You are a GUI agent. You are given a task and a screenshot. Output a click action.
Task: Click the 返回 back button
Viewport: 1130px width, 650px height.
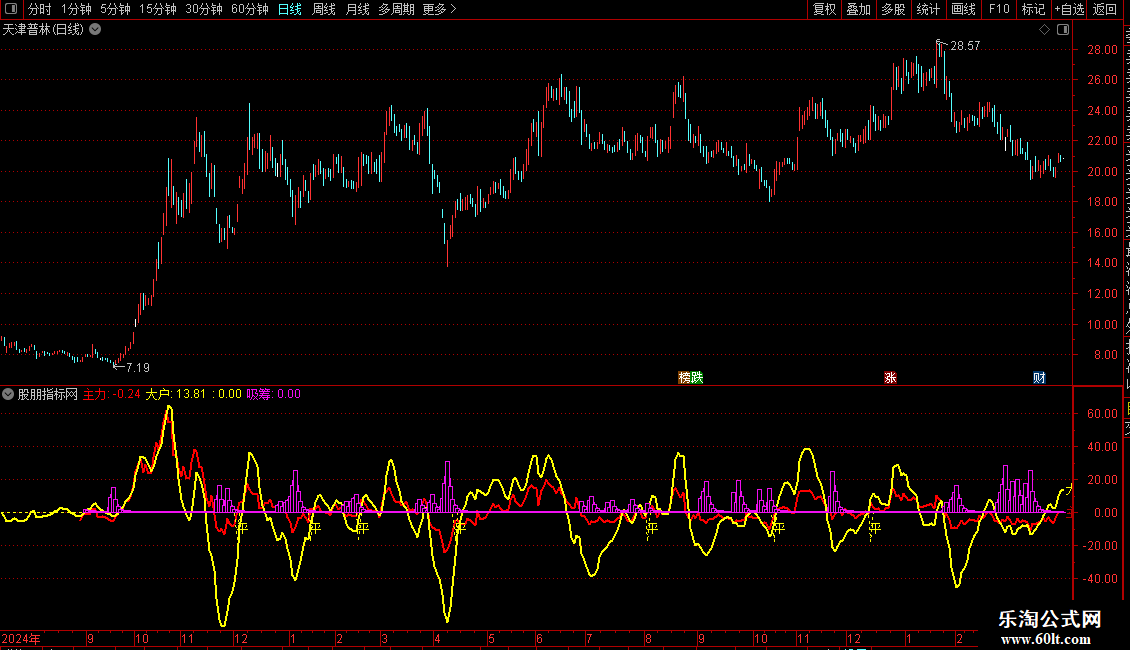(1105, 9)
